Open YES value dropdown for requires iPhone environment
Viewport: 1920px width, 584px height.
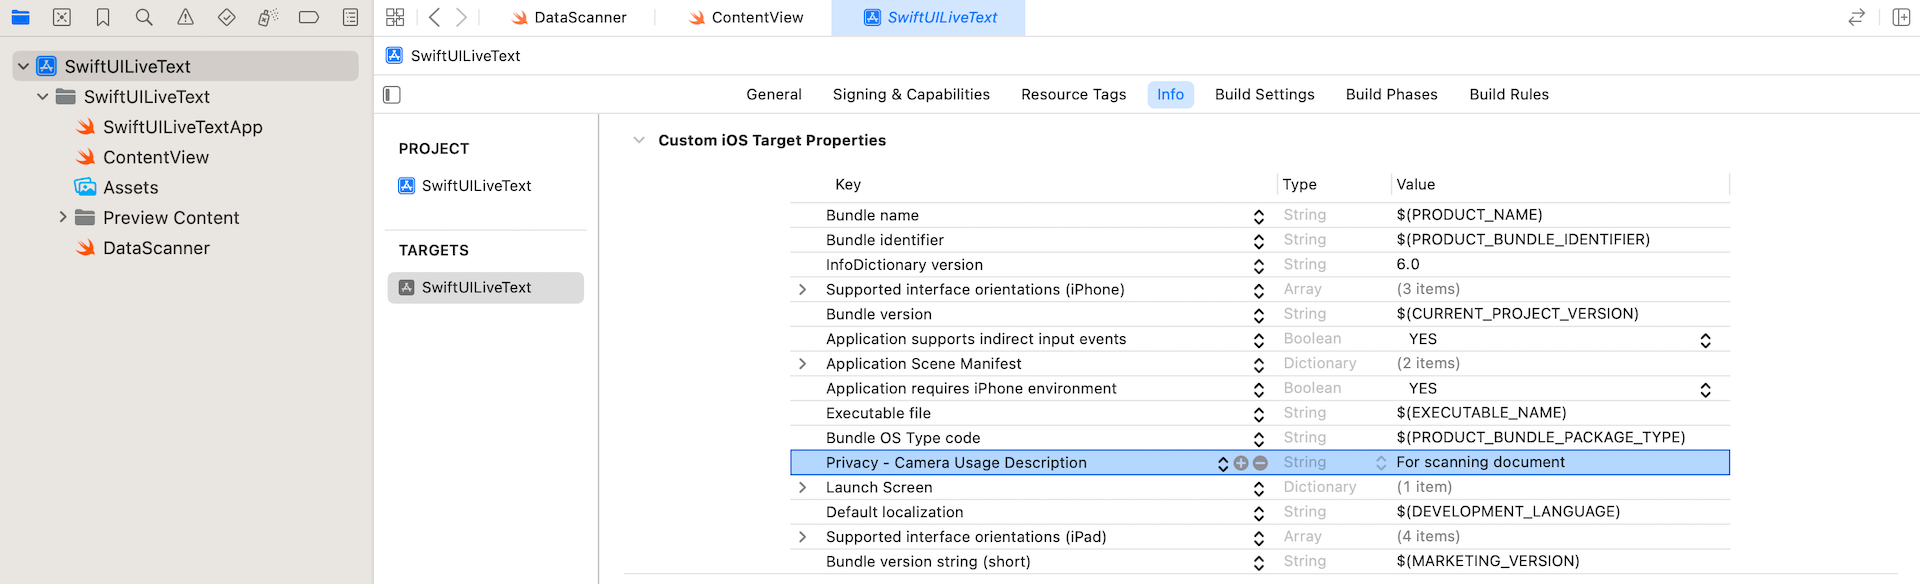click(1705, 389)
